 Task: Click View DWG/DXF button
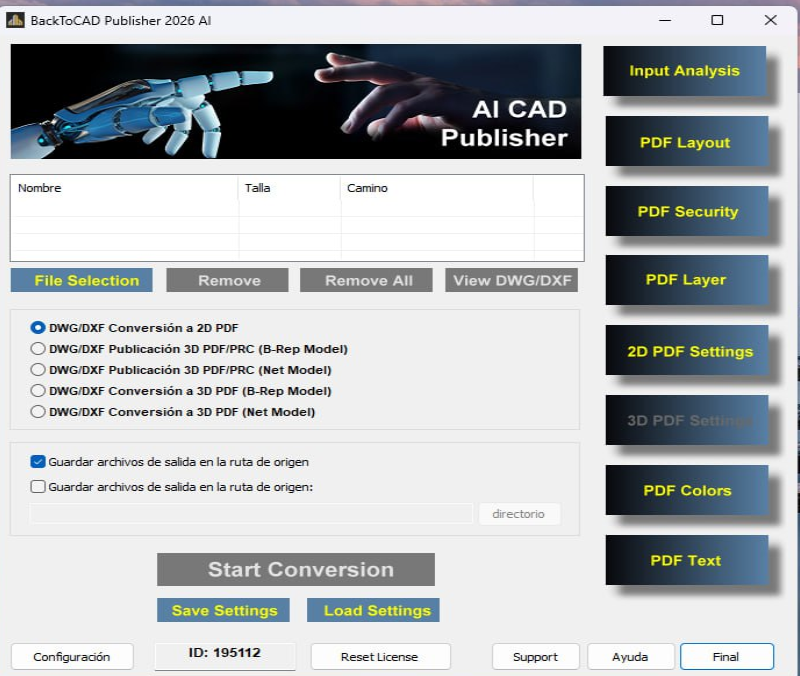[x=512, y=280]
